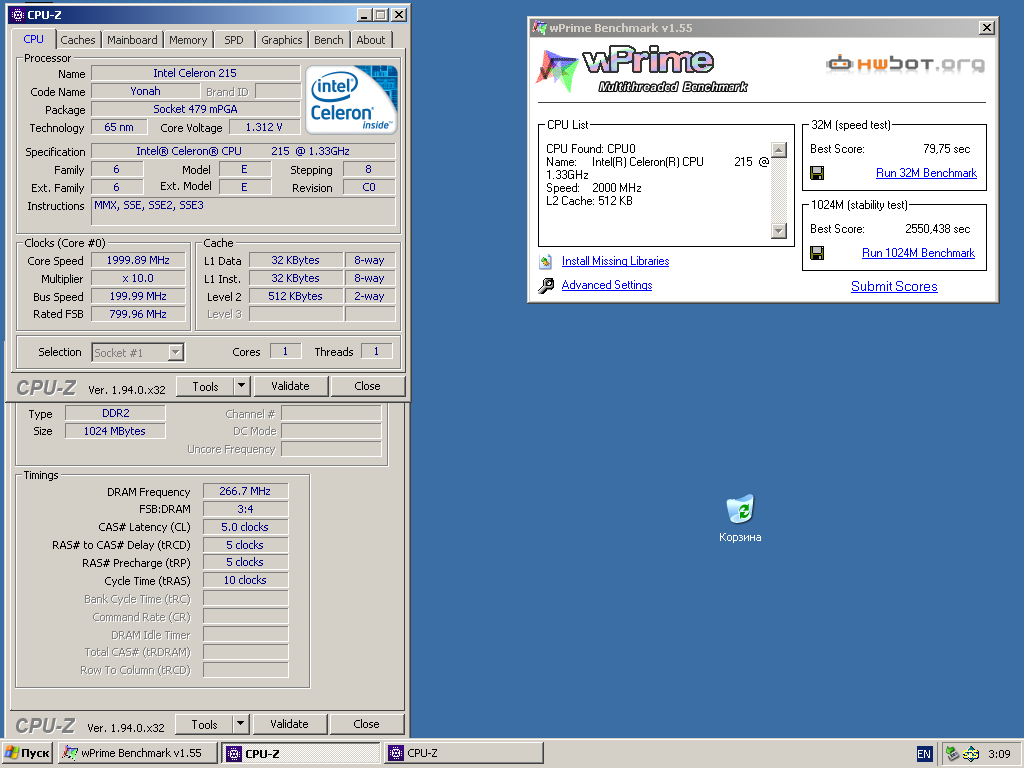
Task: Switch to the Mainboard tab
Action: pyautogui.click(x=132, y=40)
